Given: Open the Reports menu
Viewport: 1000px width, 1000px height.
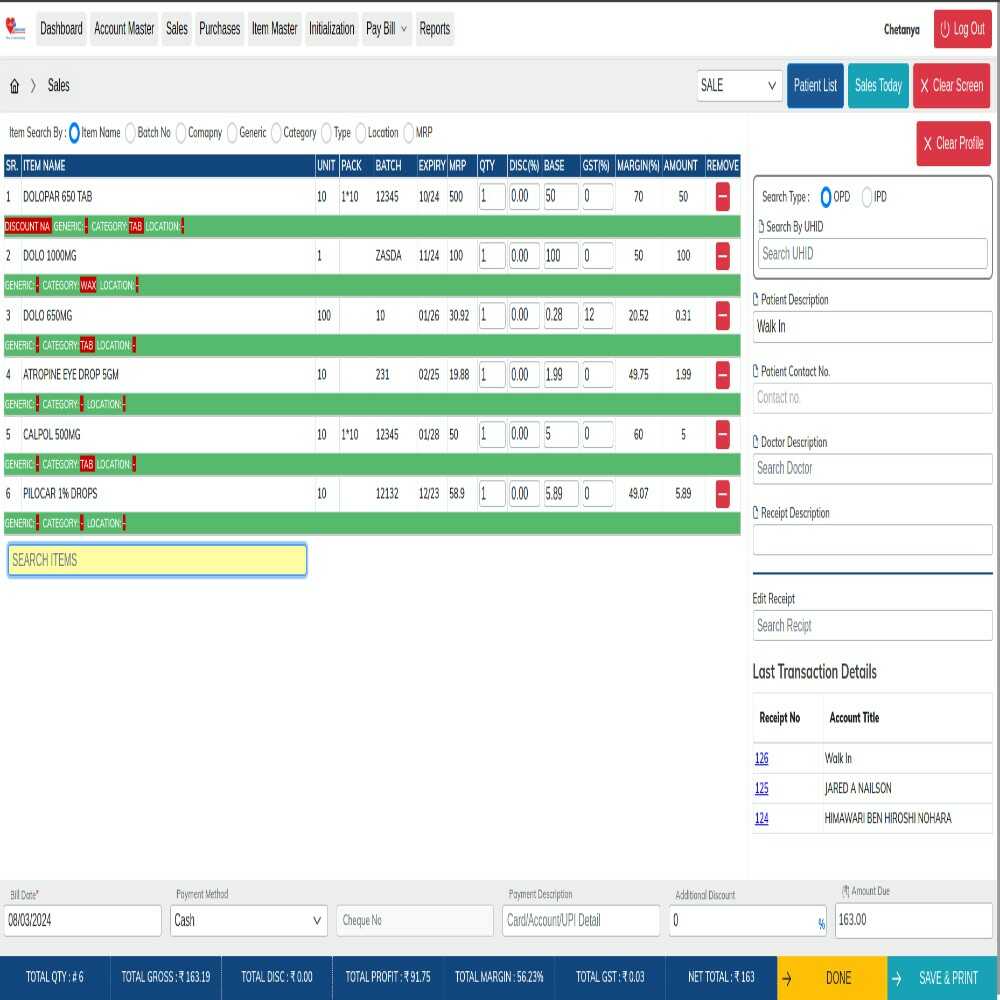Looking at the screenshot, I should (434, 29).
